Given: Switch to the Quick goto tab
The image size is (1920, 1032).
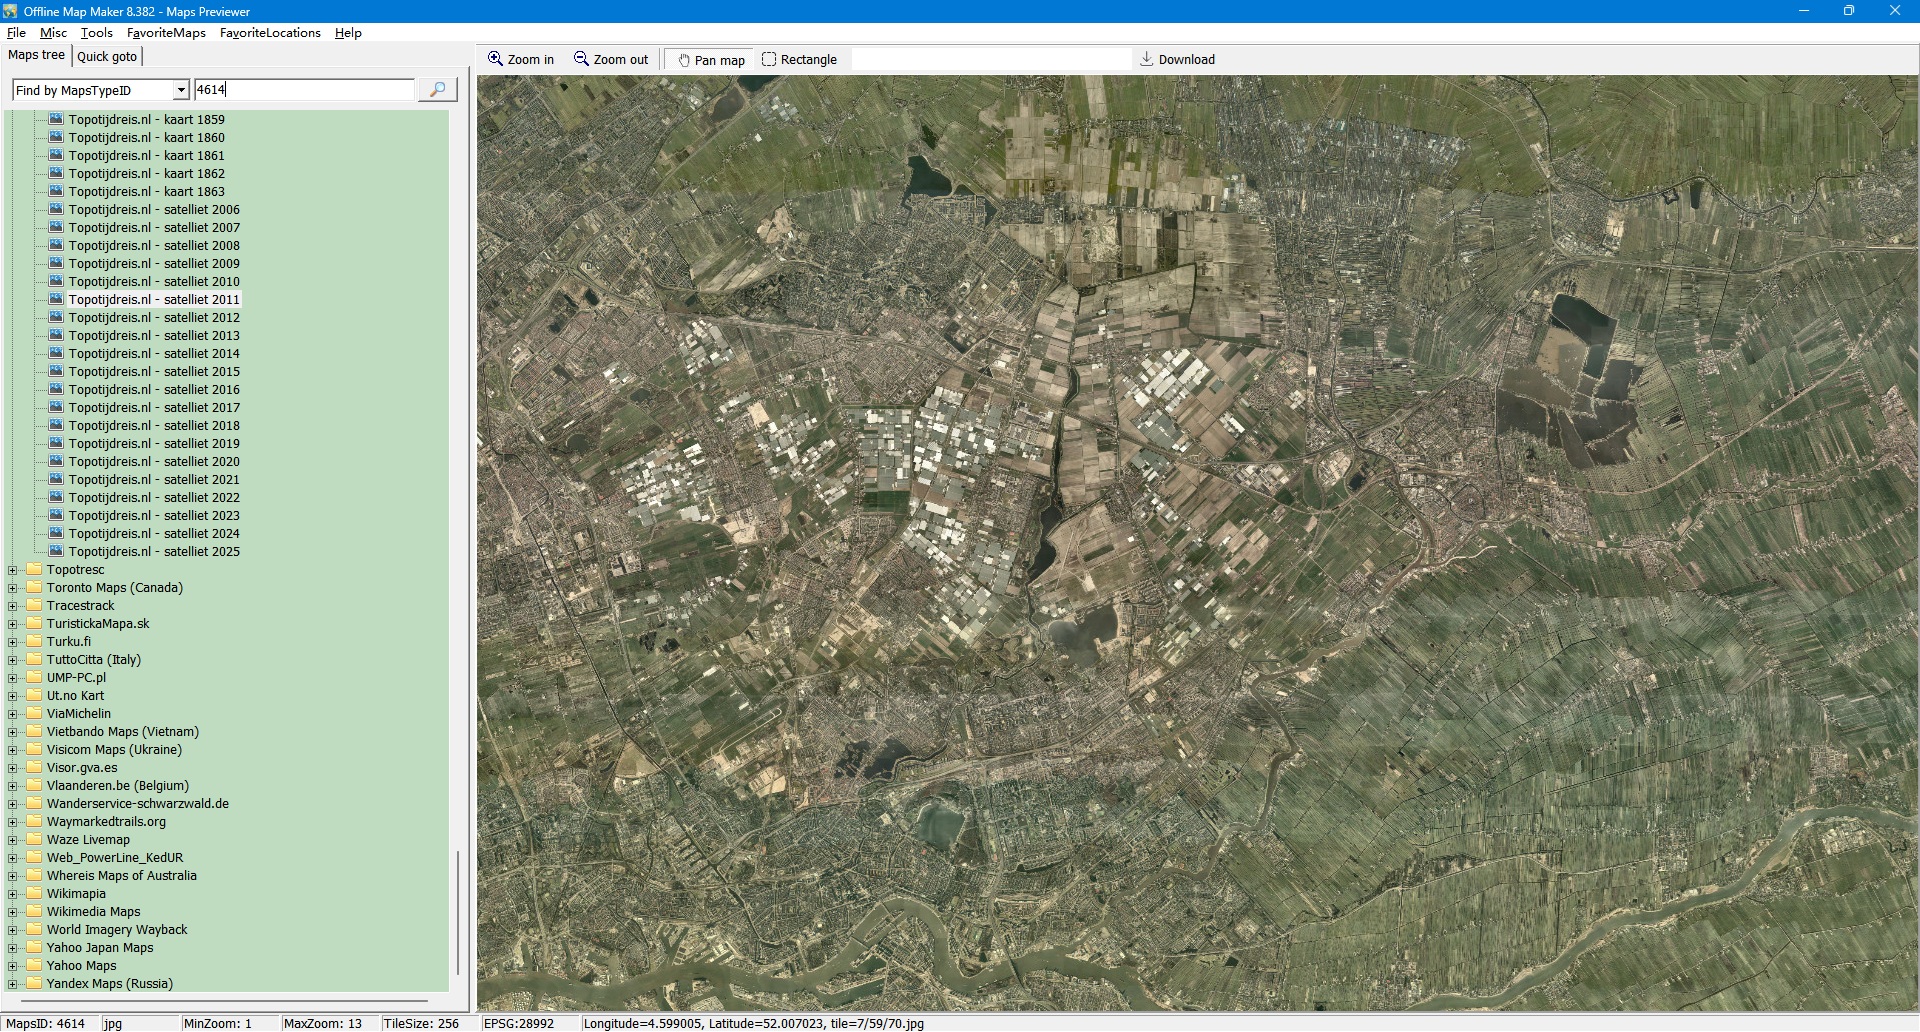Looking at the screenshot, I should (107, 56).
